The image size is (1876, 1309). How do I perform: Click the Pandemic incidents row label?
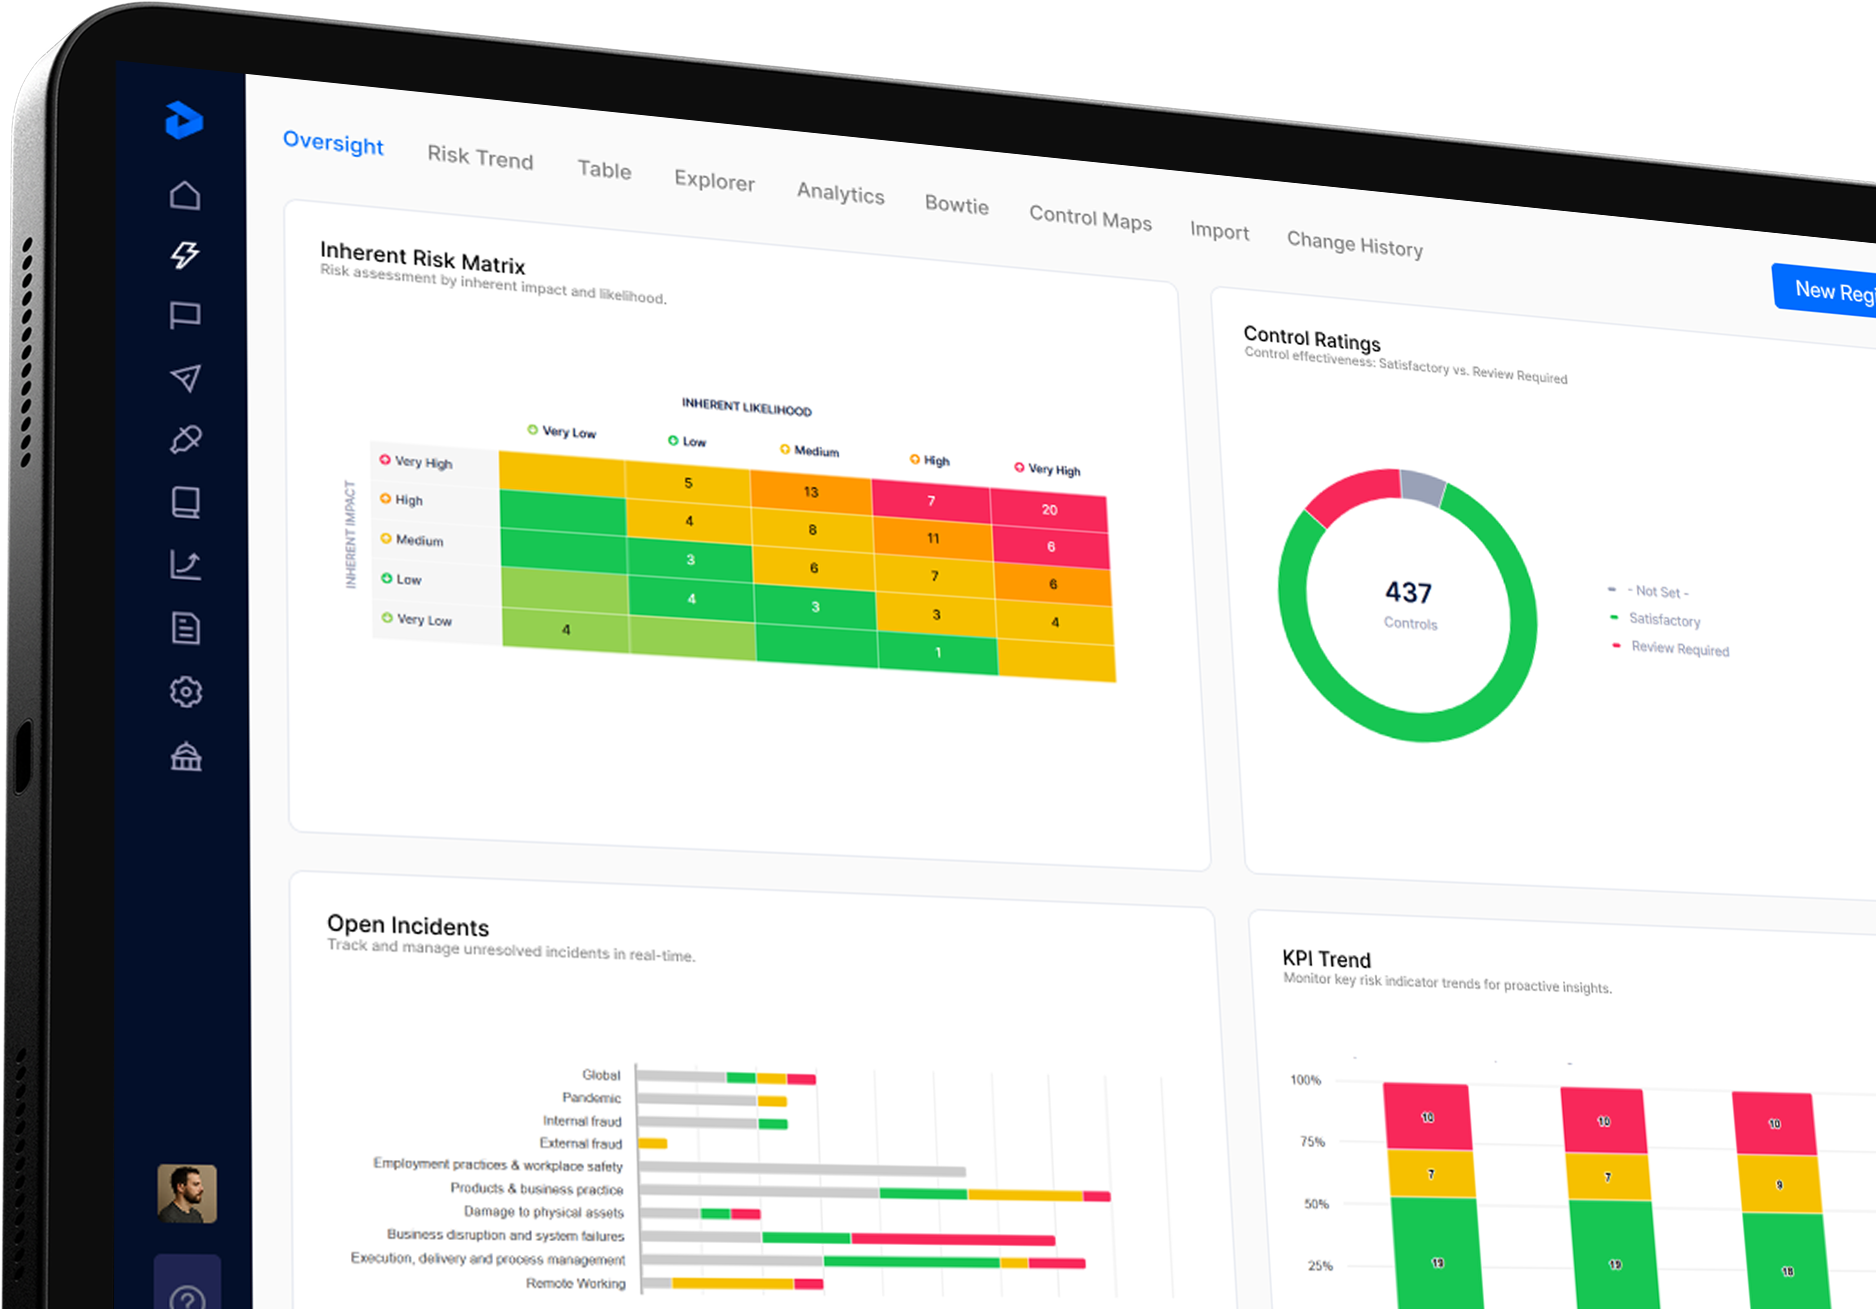point(592,1098)
